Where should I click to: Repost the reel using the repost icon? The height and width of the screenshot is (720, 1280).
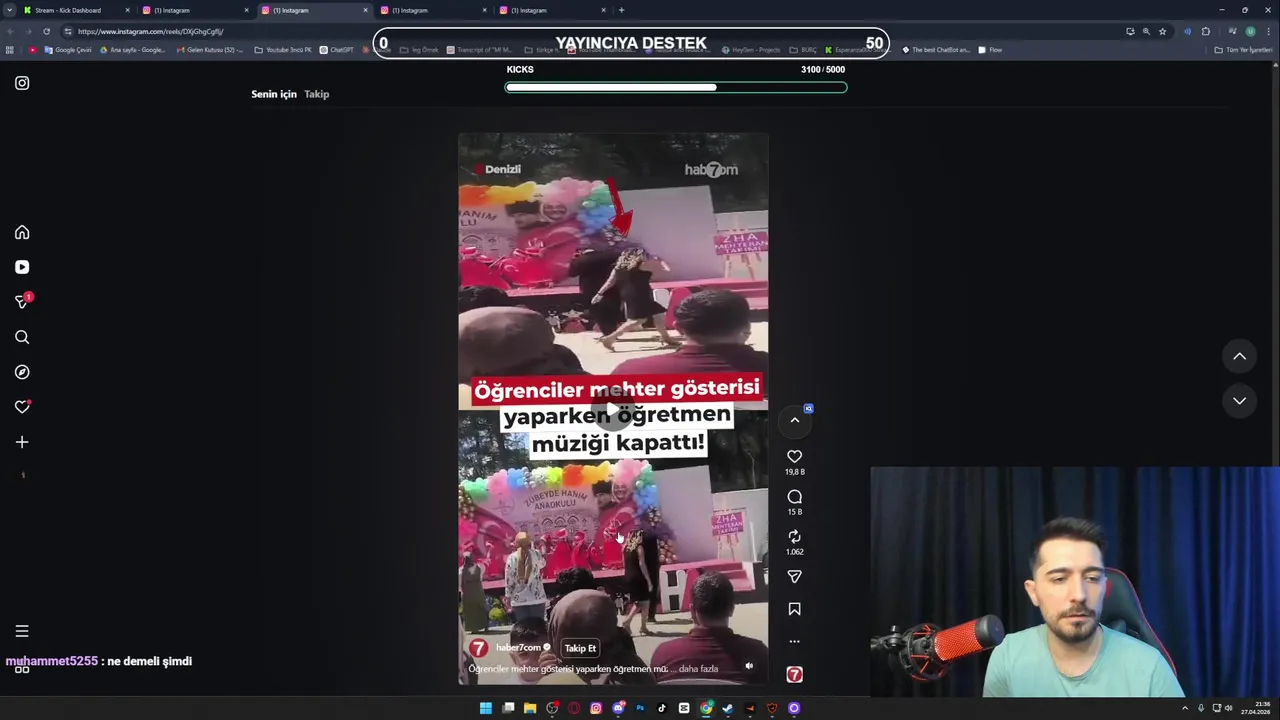794,537
